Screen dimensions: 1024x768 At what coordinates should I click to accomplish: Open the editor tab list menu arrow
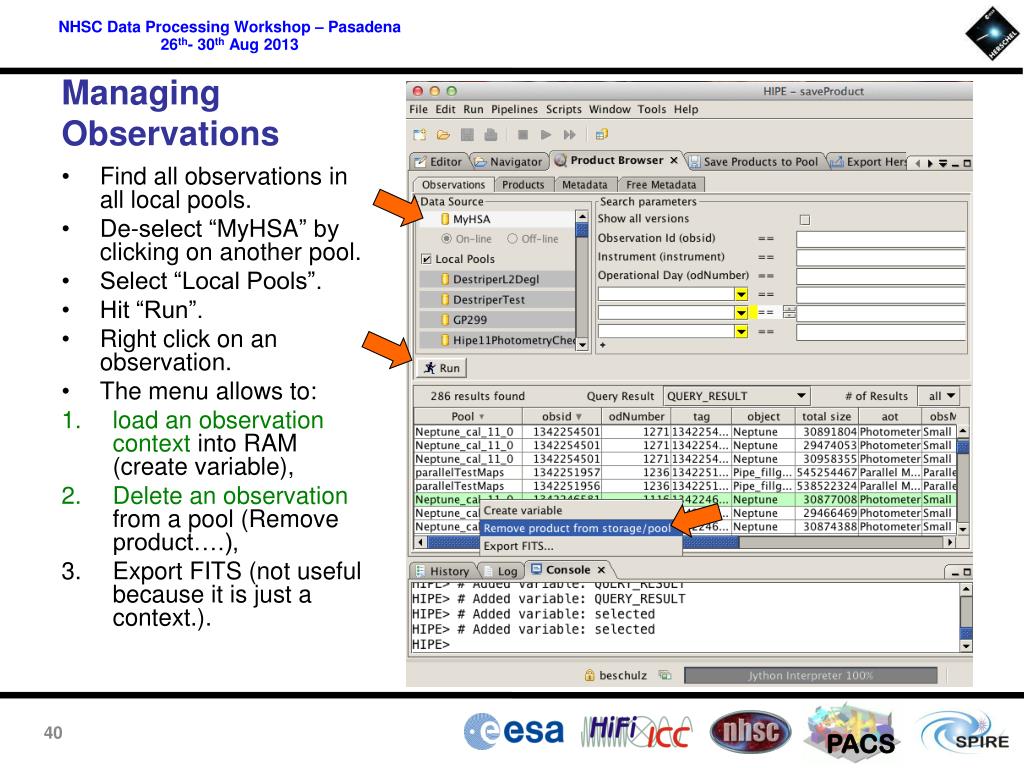click(942, 163)
